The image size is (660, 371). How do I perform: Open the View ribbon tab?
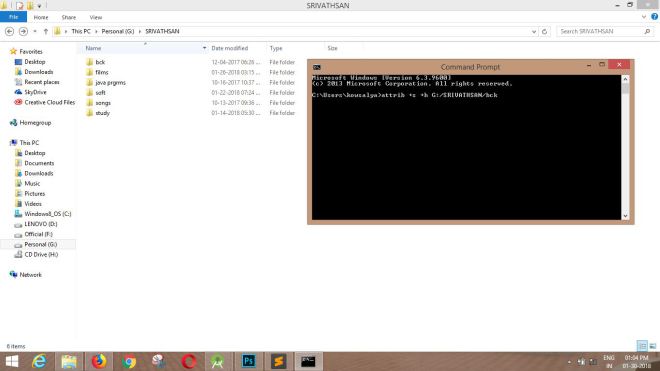[x=96, y=17]
